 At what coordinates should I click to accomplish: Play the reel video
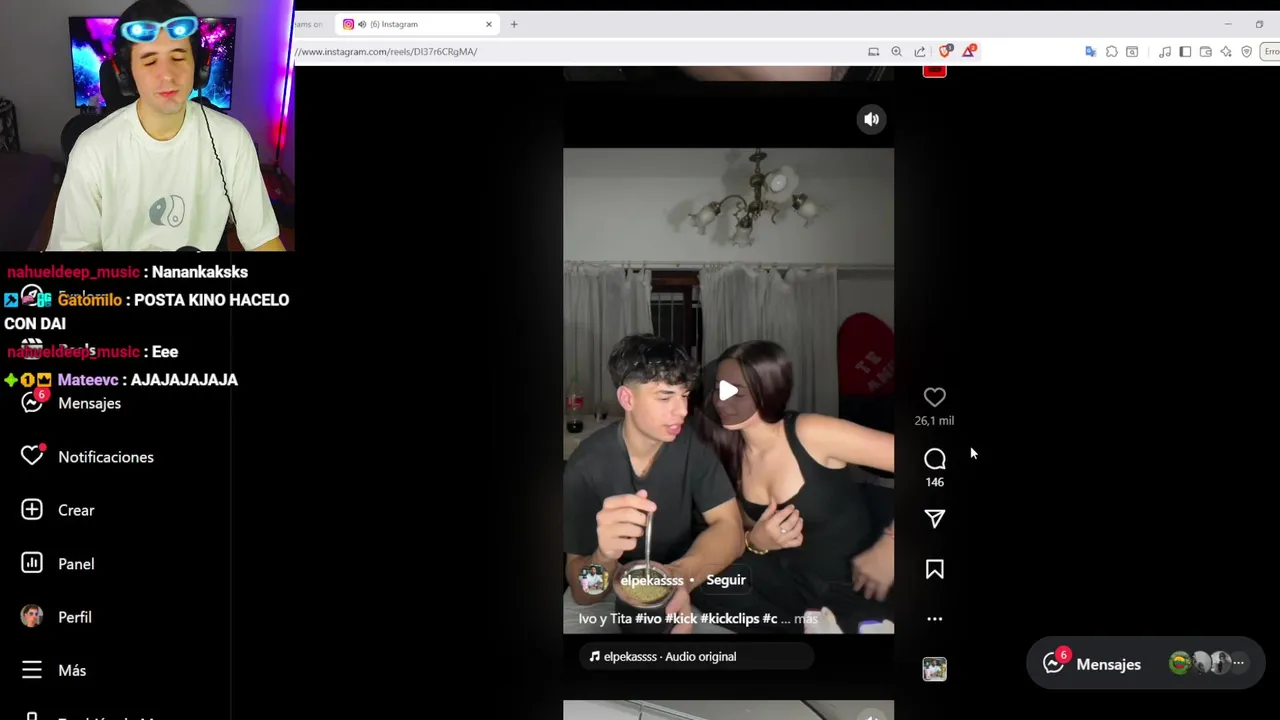(728, 391)
